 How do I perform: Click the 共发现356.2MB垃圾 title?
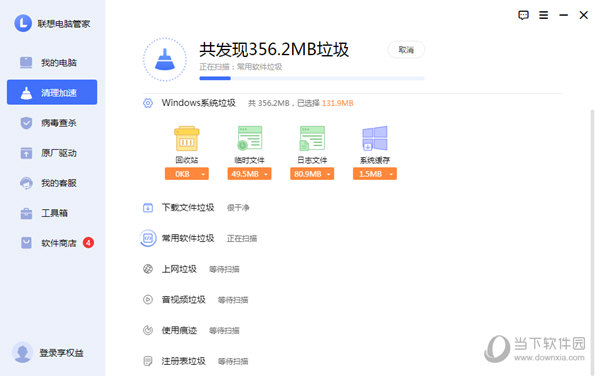pos(274,49)
